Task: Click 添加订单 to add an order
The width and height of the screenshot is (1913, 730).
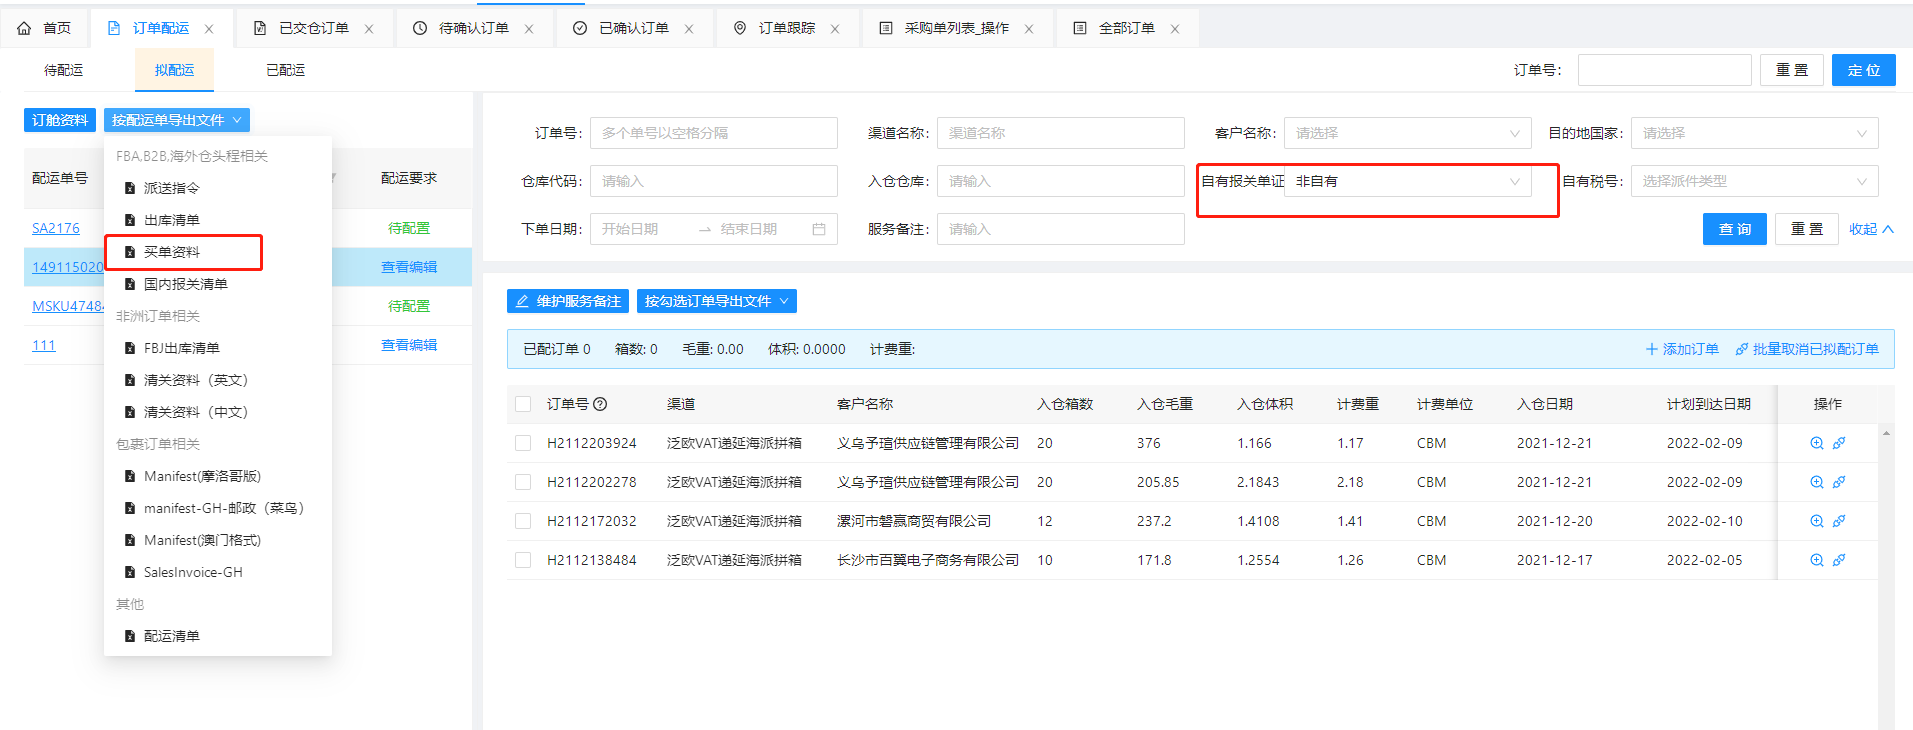Action: click(x=1682, y=349)
